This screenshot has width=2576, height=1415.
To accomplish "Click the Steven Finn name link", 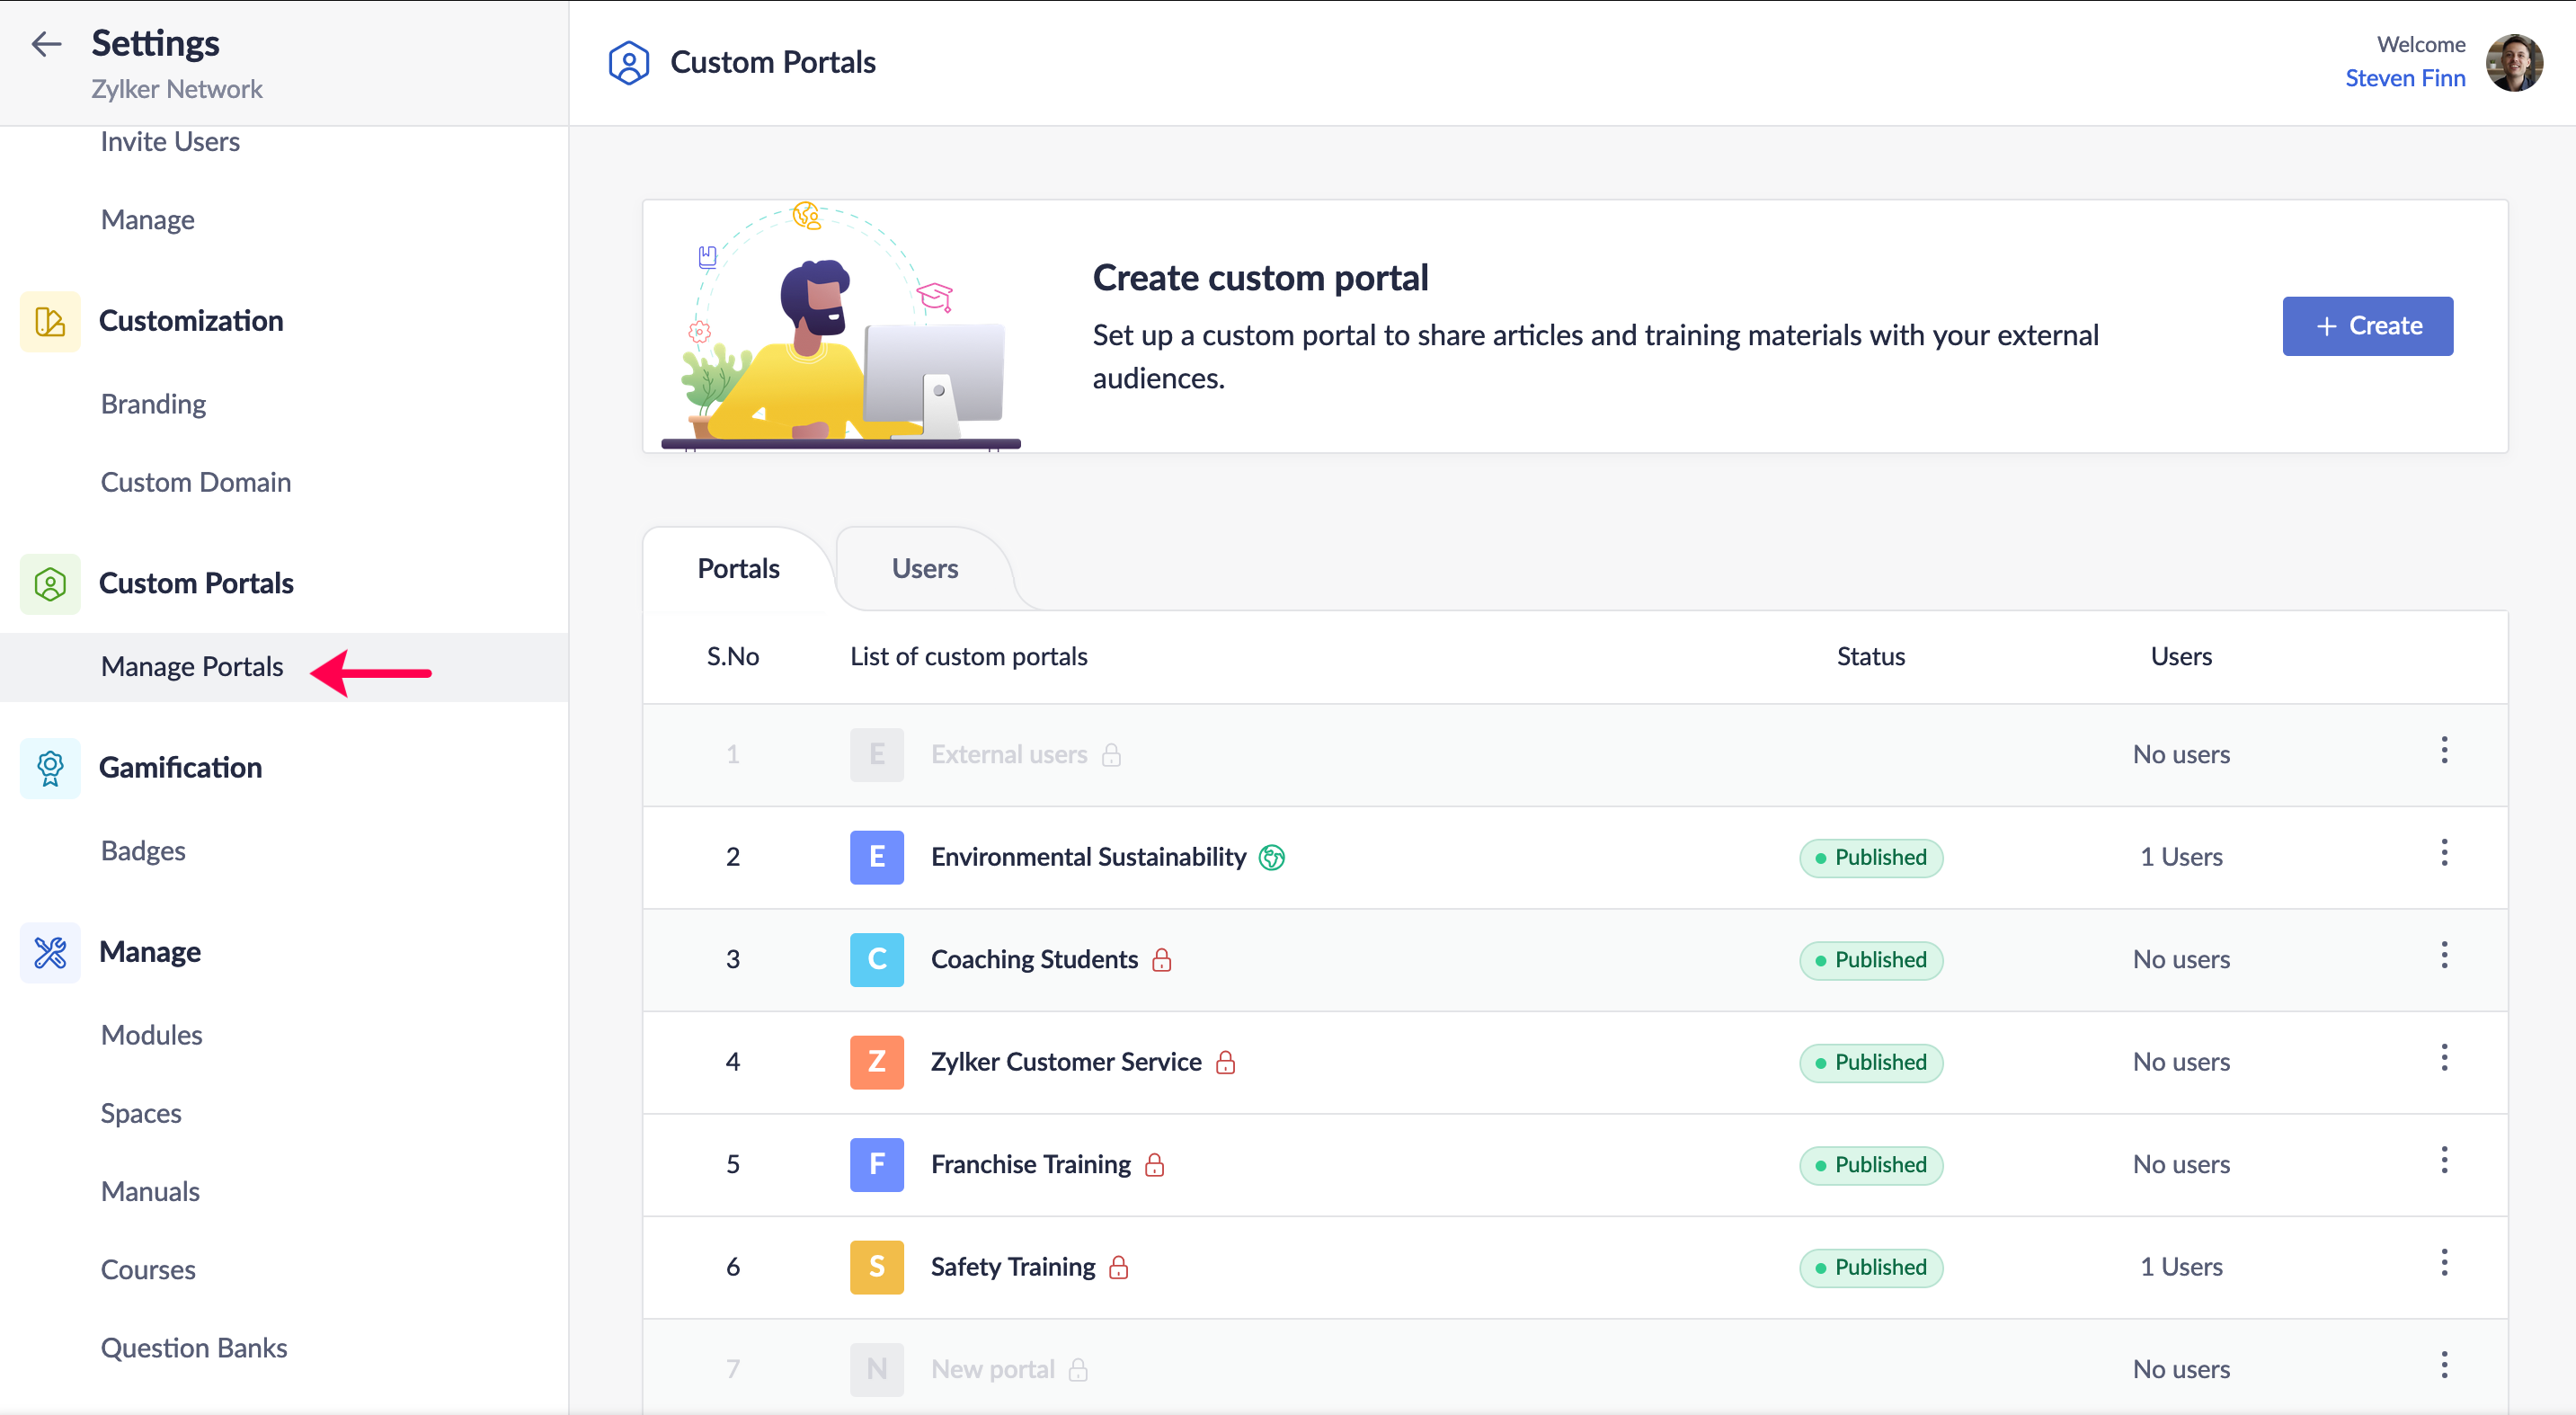I will [2405, 78].
